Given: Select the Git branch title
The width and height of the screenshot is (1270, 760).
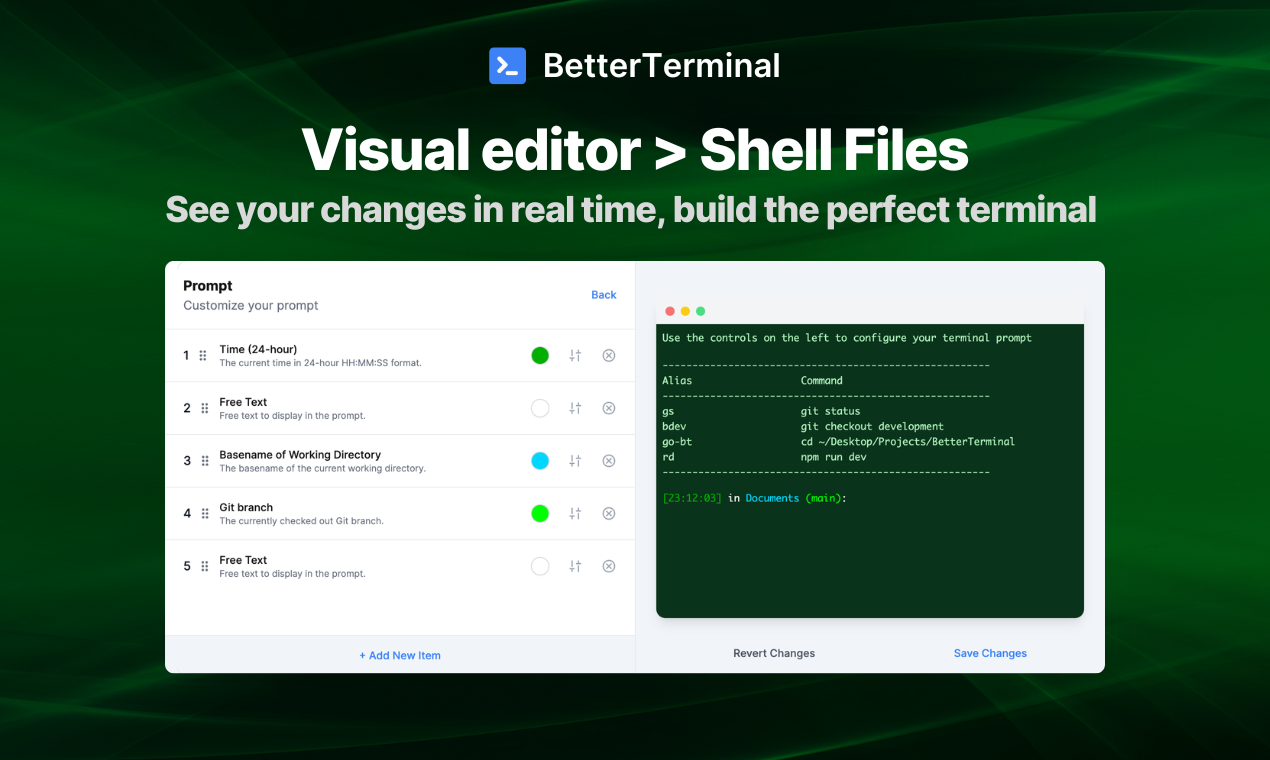Looking at the screenshot, I should coord(246,508).
